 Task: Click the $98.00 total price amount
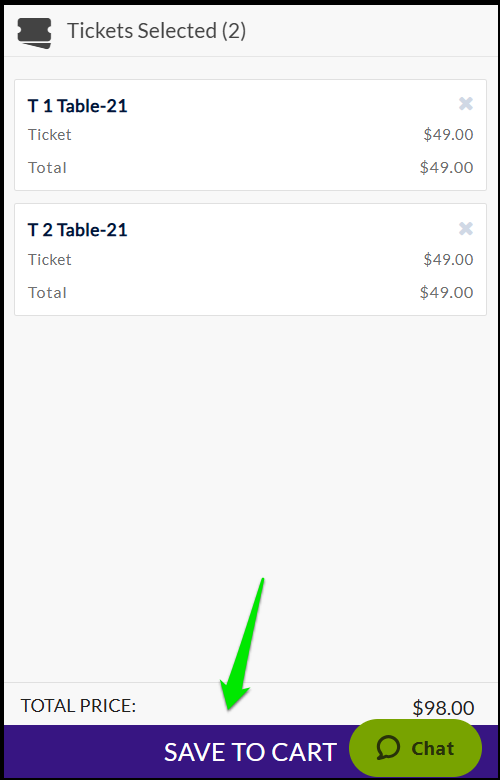[x=443, y=707]
